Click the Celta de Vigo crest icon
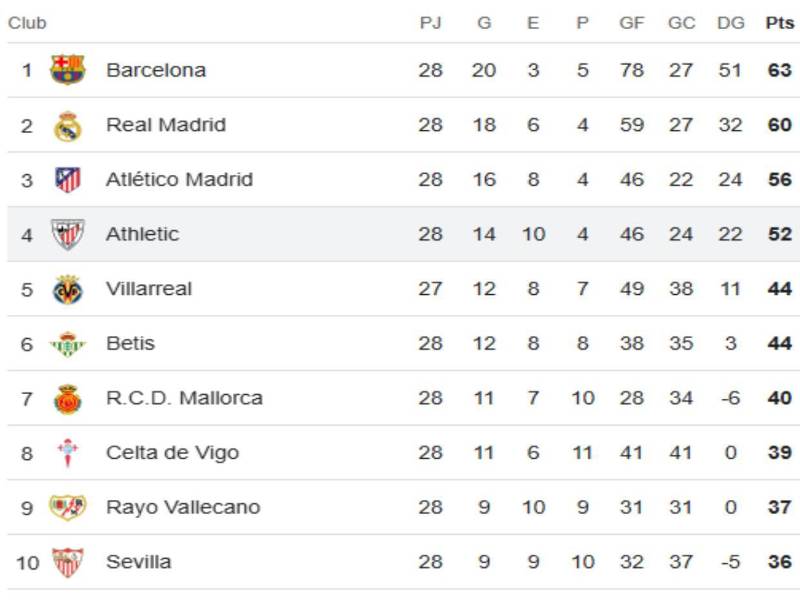800x600 pixels. [x=68, y=453]
